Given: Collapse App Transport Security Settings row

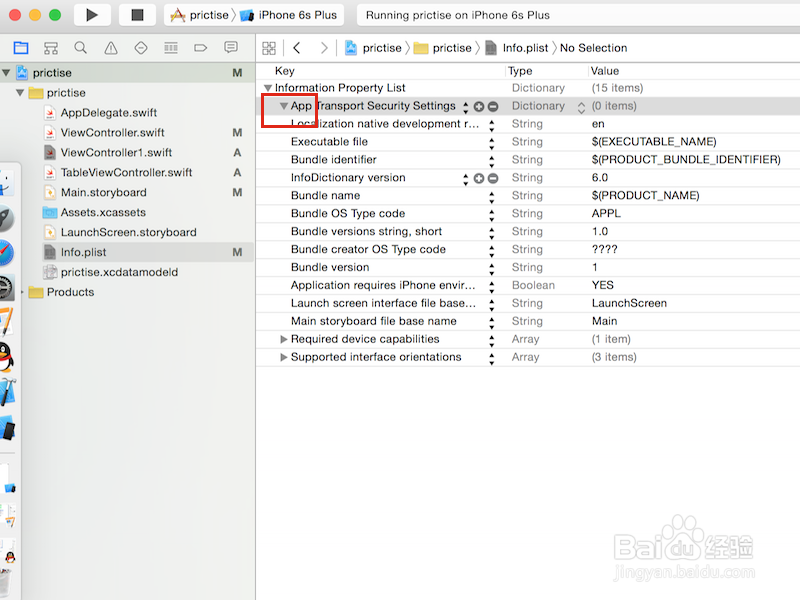Looking at the screenshot, I should pos(284,106).
